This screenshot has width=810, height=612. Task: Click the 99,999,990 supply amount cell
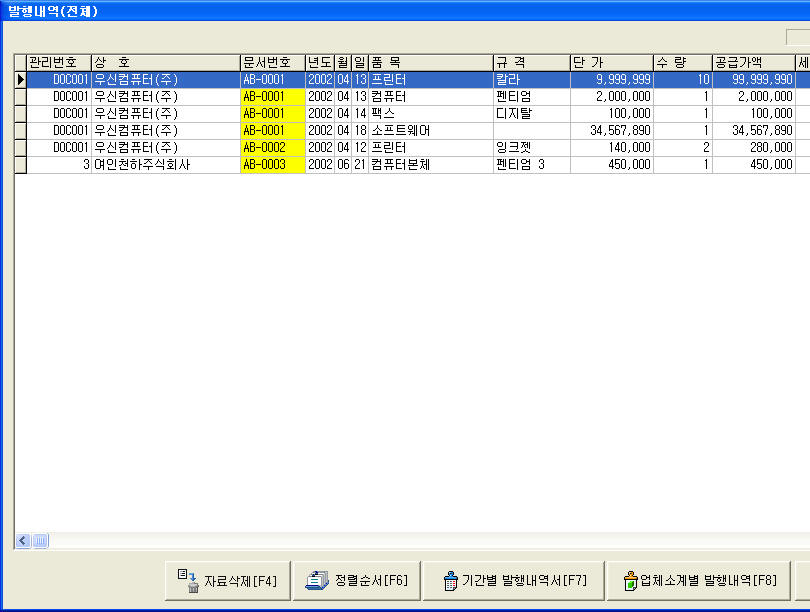point(754,80)
